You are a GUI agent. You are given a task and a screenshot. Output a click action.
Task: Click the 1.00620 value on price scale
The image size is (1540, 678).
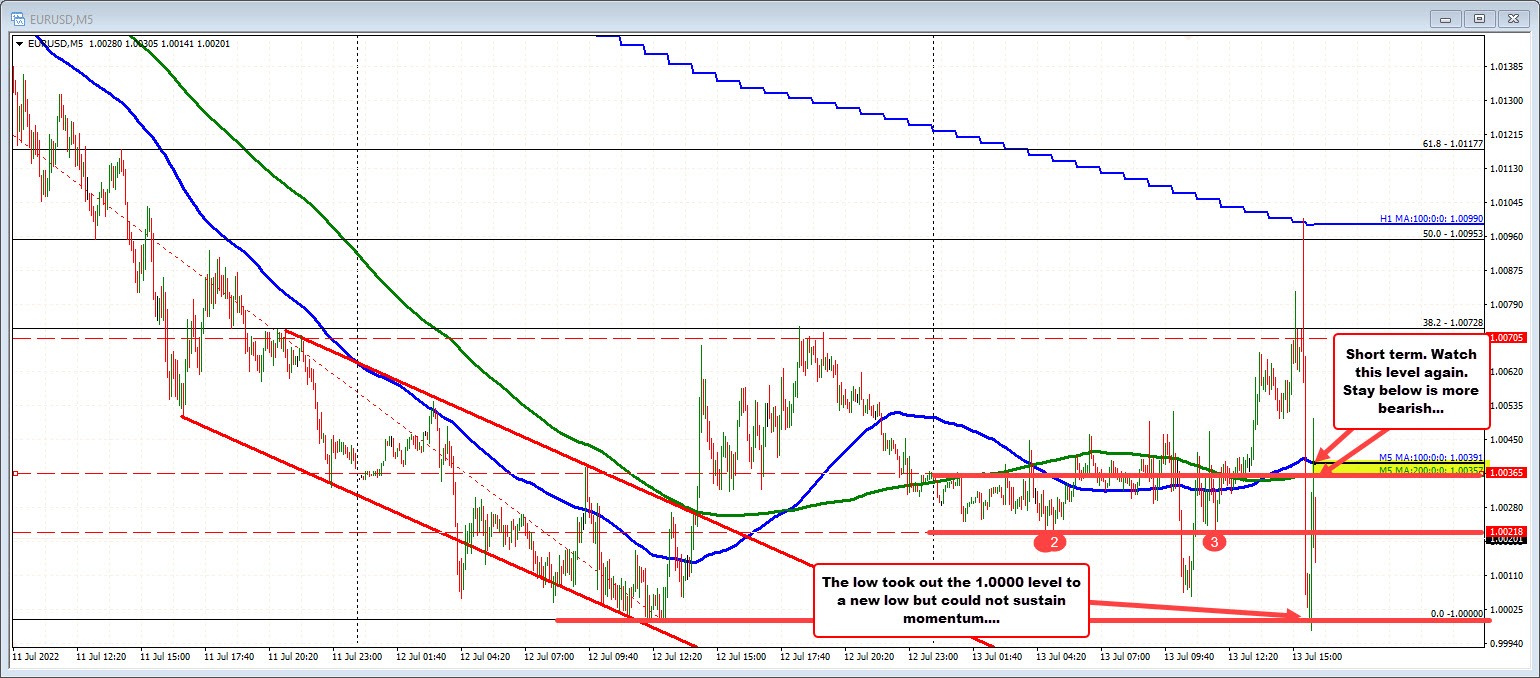(x=1507, y=371)
